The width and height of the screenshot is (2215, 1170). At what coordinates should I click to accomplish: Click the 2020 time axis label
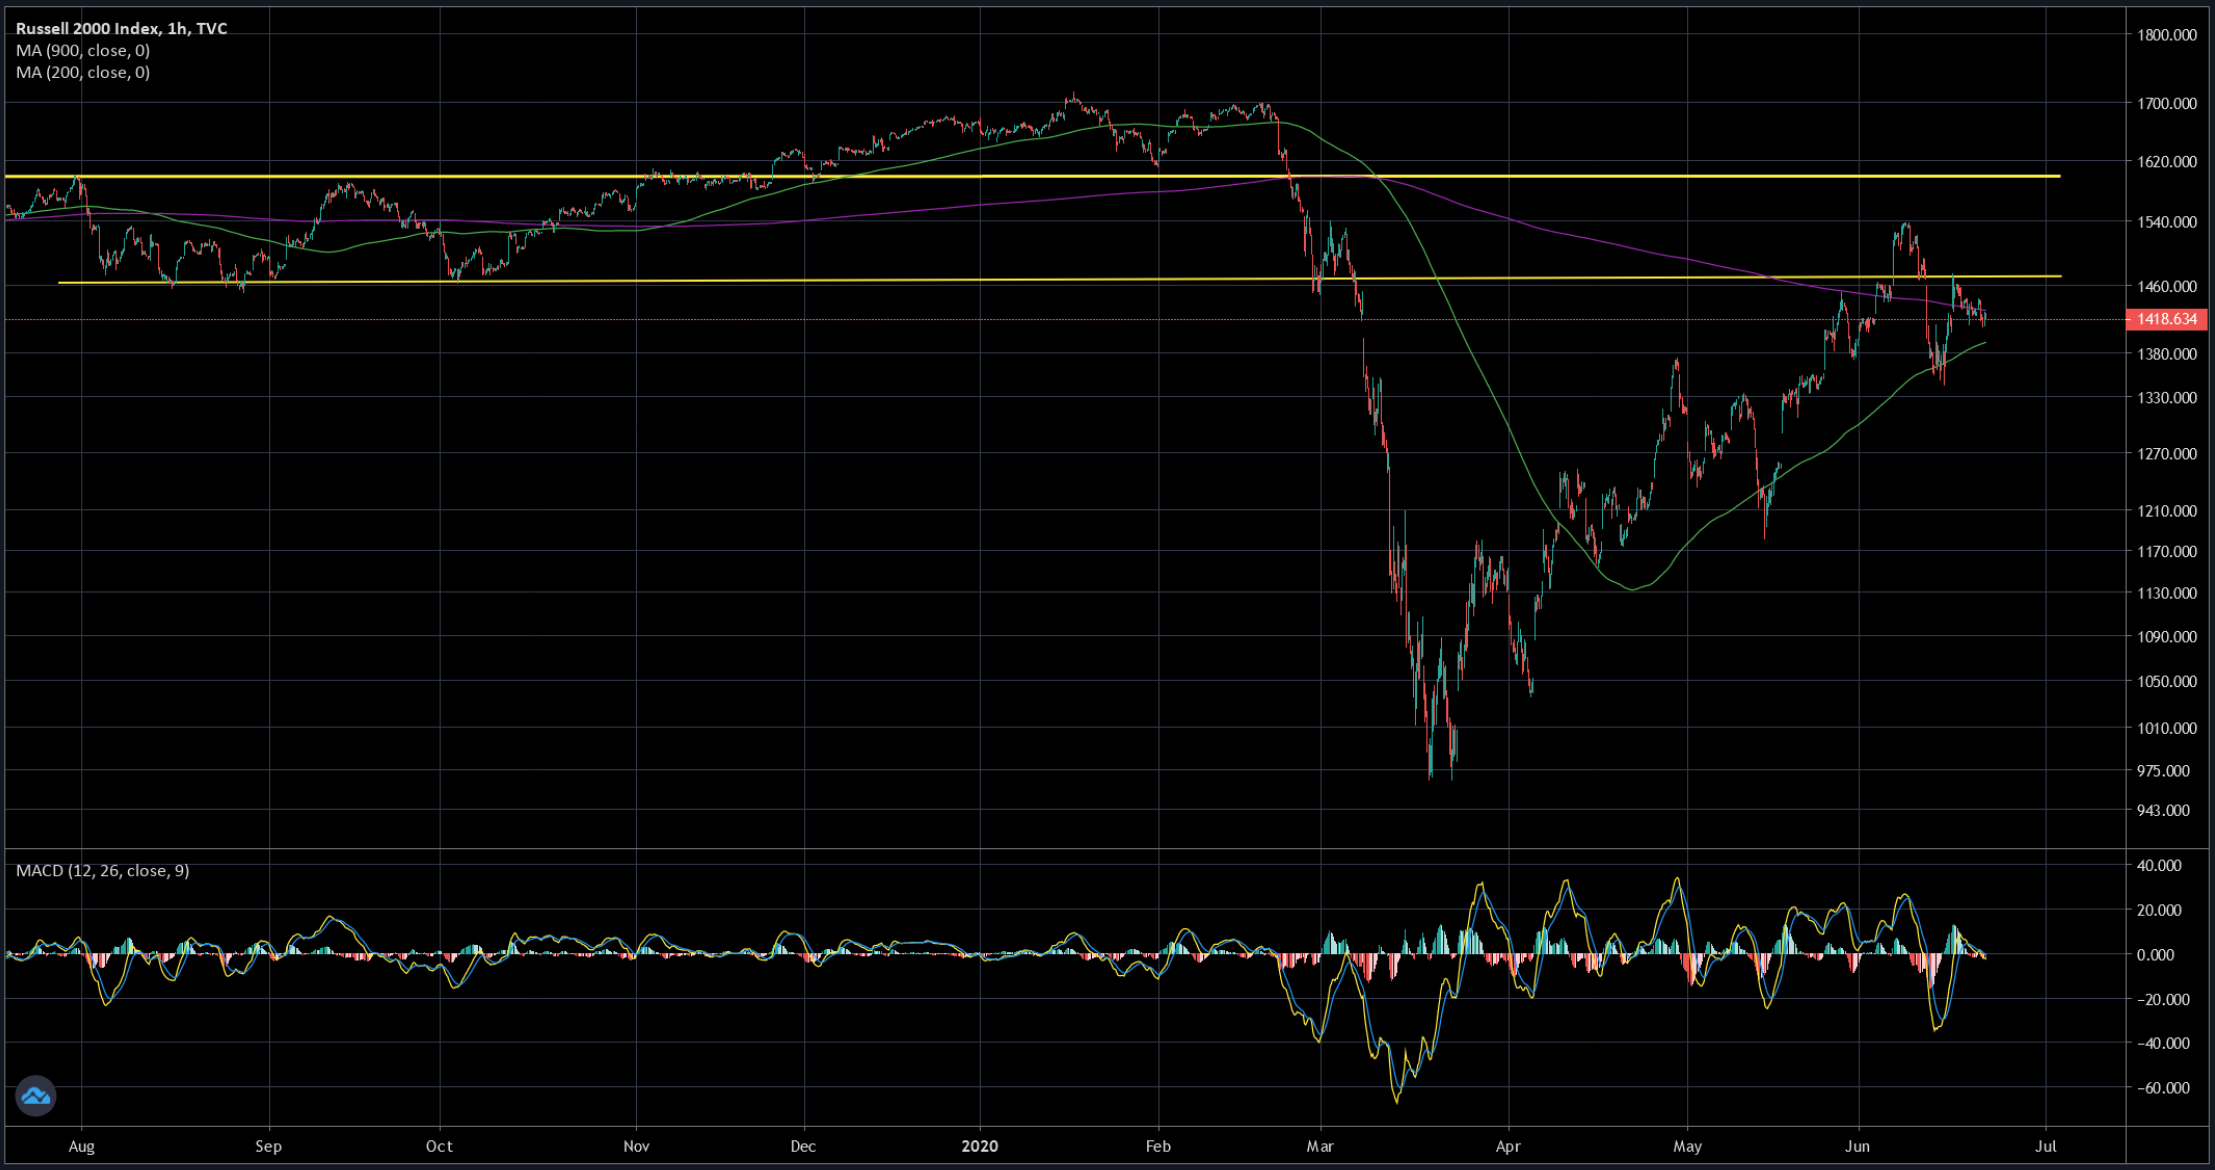click(980, 1147)
